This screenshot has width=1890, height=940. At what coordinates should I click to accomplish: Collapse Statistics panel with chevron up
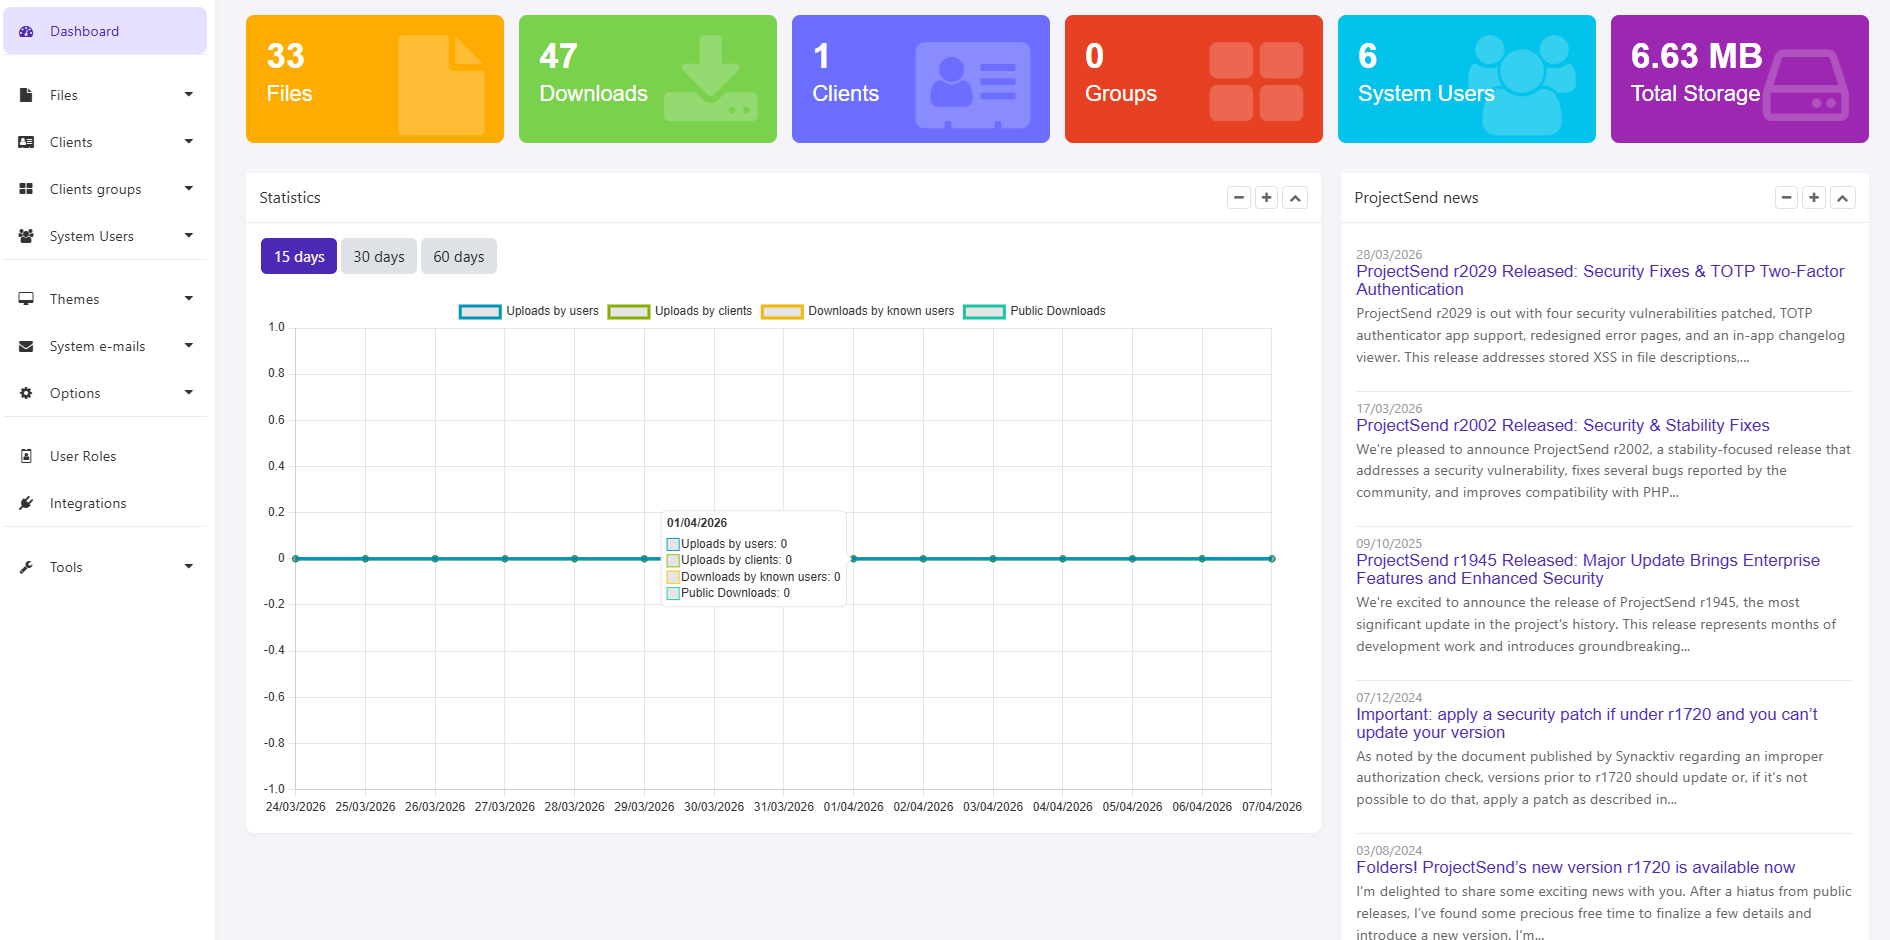point(1295,198)
